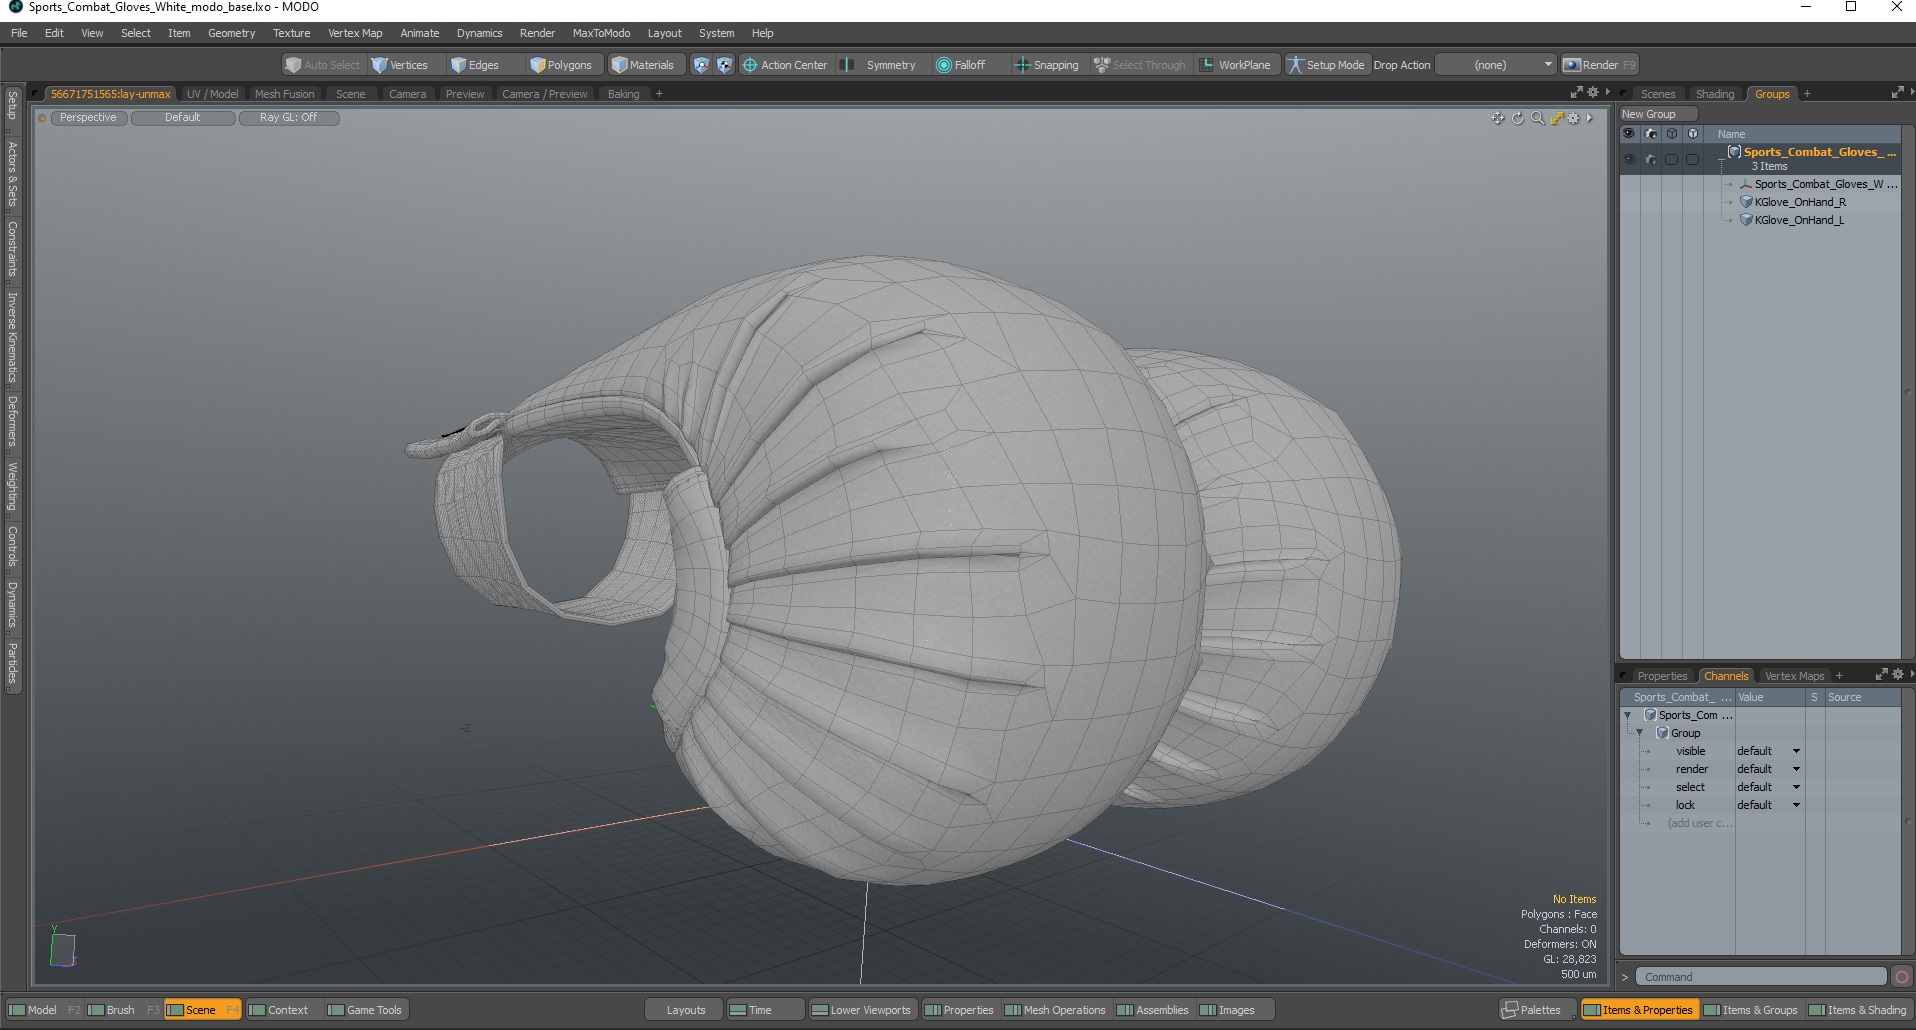Open the Geometry menu
The height and width of the screenshot is (1030, 1916).
(x=231, y=33)
